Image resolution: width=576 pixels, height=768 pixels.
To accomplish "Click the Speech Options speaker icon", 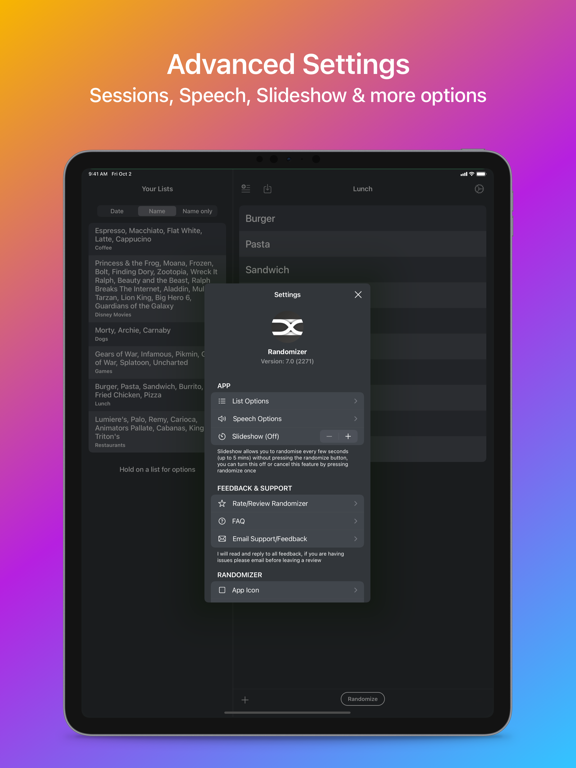I will pyautogui.click(x=222, y=419).
